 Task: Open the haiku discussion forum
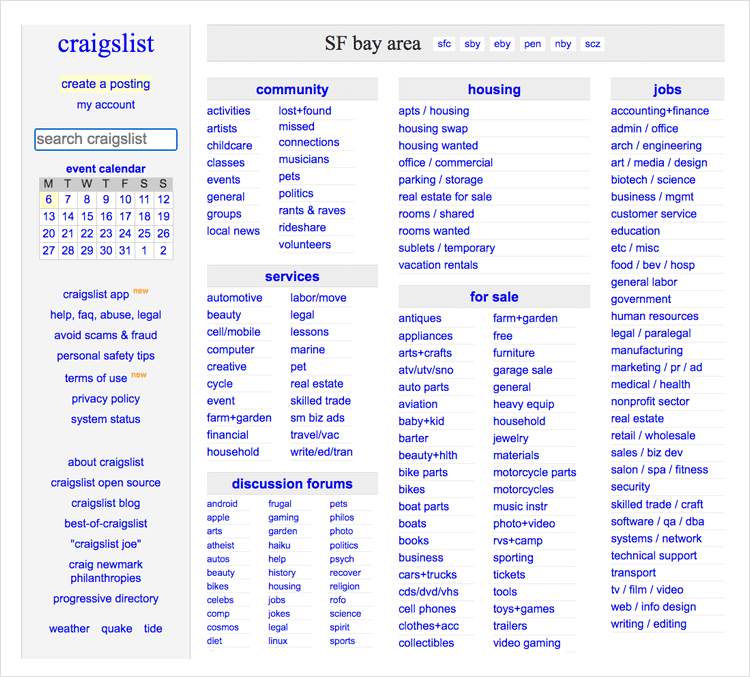[279, 545]
